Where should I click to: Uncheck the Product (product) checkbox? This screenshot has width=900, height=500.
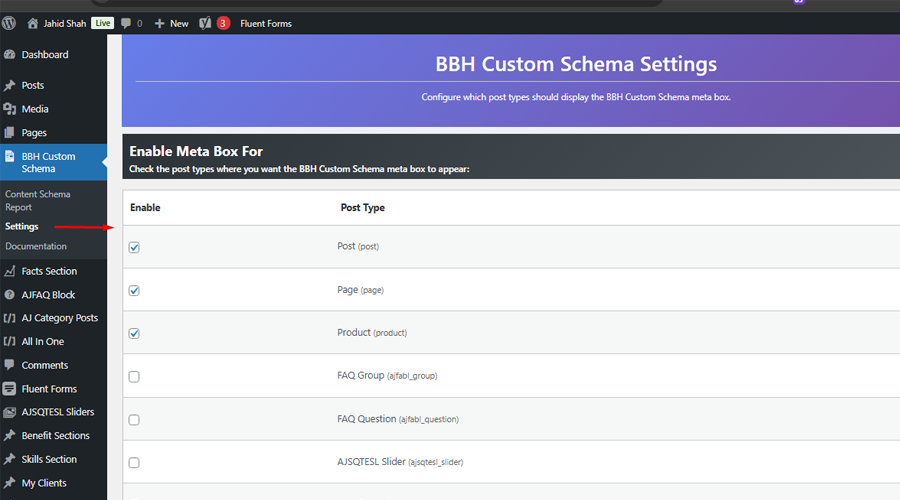tap(134, 334)
